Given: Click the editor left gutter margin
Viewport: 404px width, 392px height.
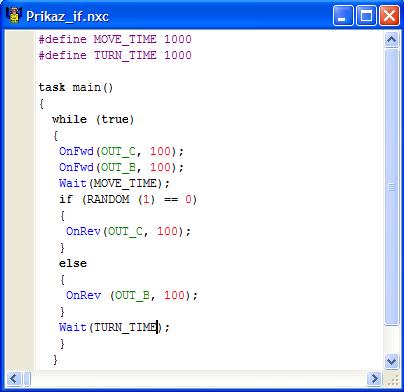Looking at the screenshot, I should (20, 200).
